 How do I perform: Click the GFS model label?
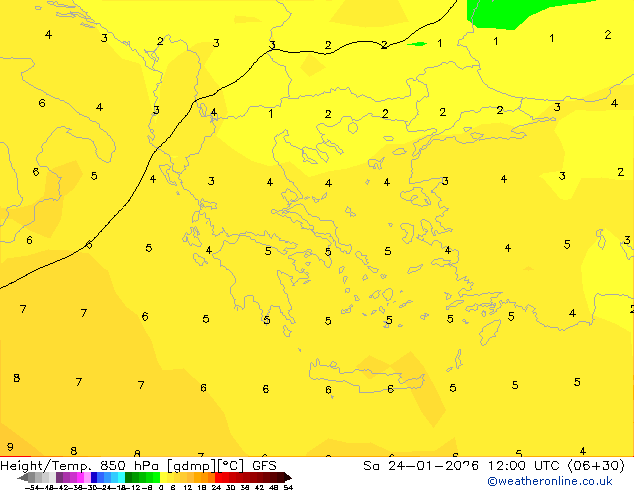[264, 466]
